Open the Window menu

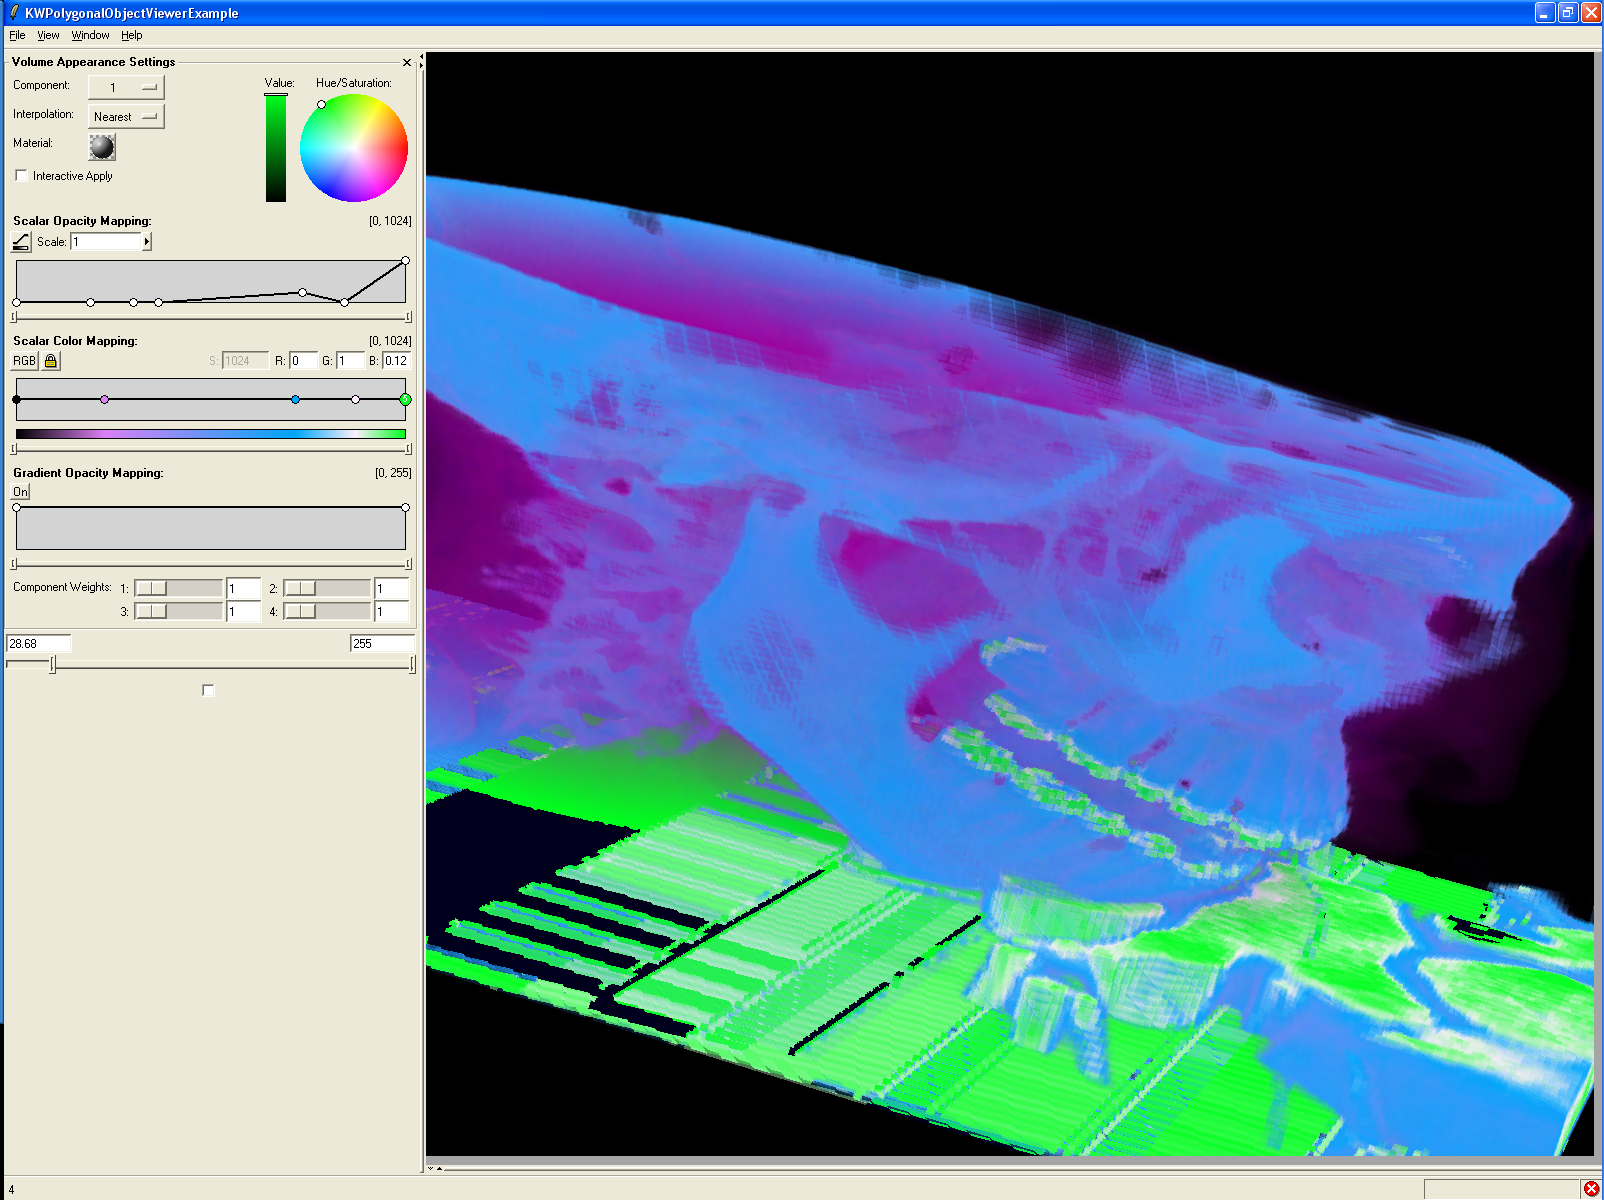(x=90, y=35)
